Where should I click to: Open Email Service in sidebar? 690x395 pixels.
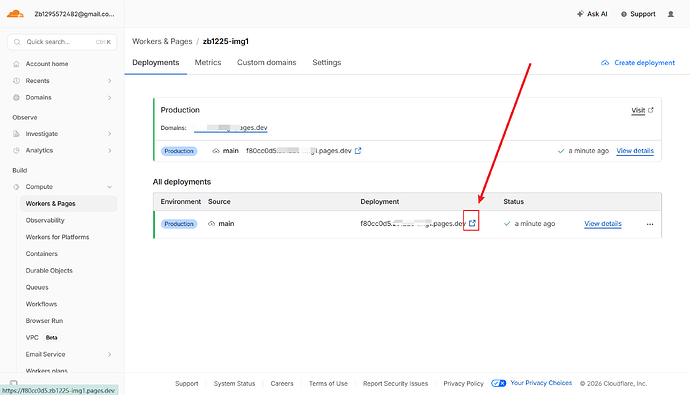coord(45,354)
